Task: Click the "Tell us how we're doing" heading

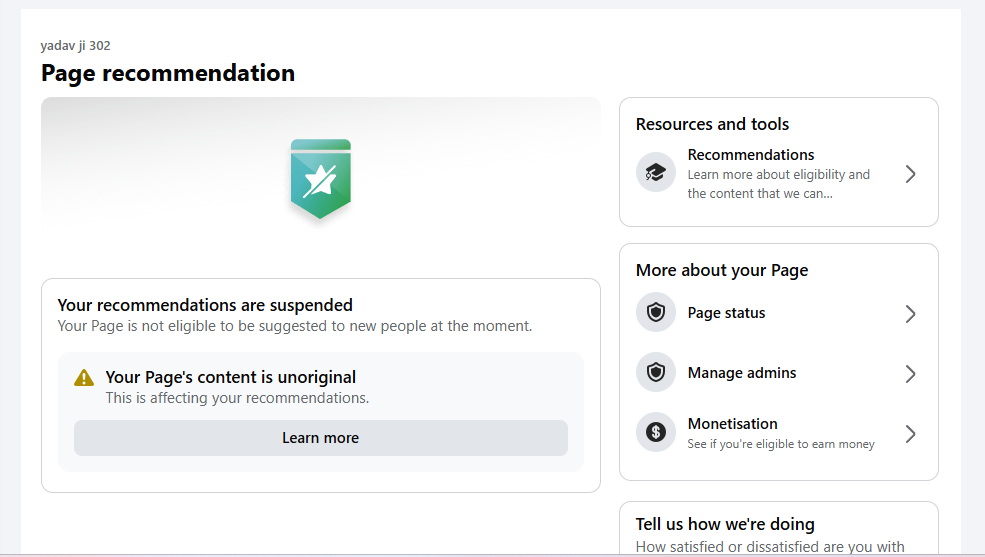Action: point(725,524)
